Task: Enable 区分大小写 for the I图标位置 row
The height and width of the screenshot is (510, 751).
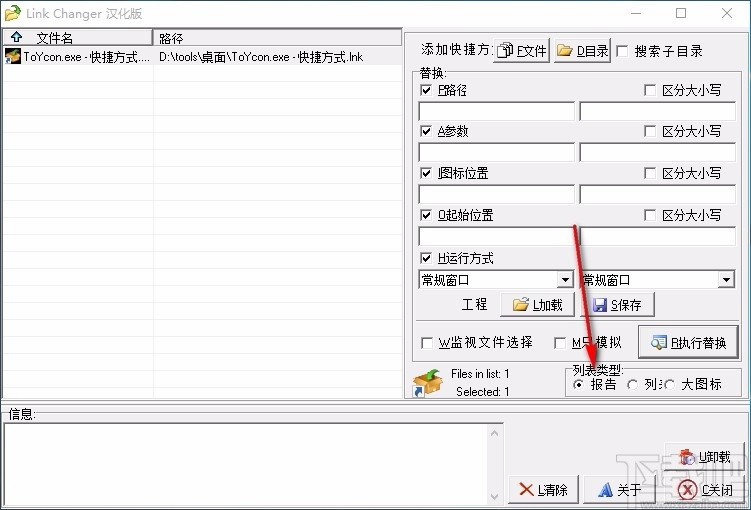Action: (x=650, y=173)
